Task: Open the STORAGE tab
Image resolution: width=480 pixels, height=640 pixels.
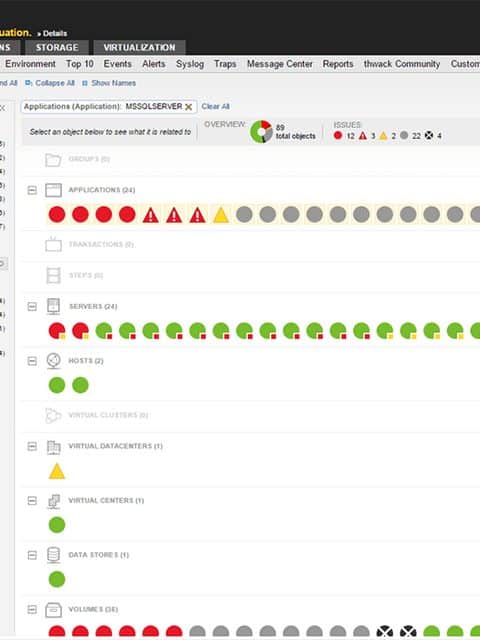Action: point(57,47)
